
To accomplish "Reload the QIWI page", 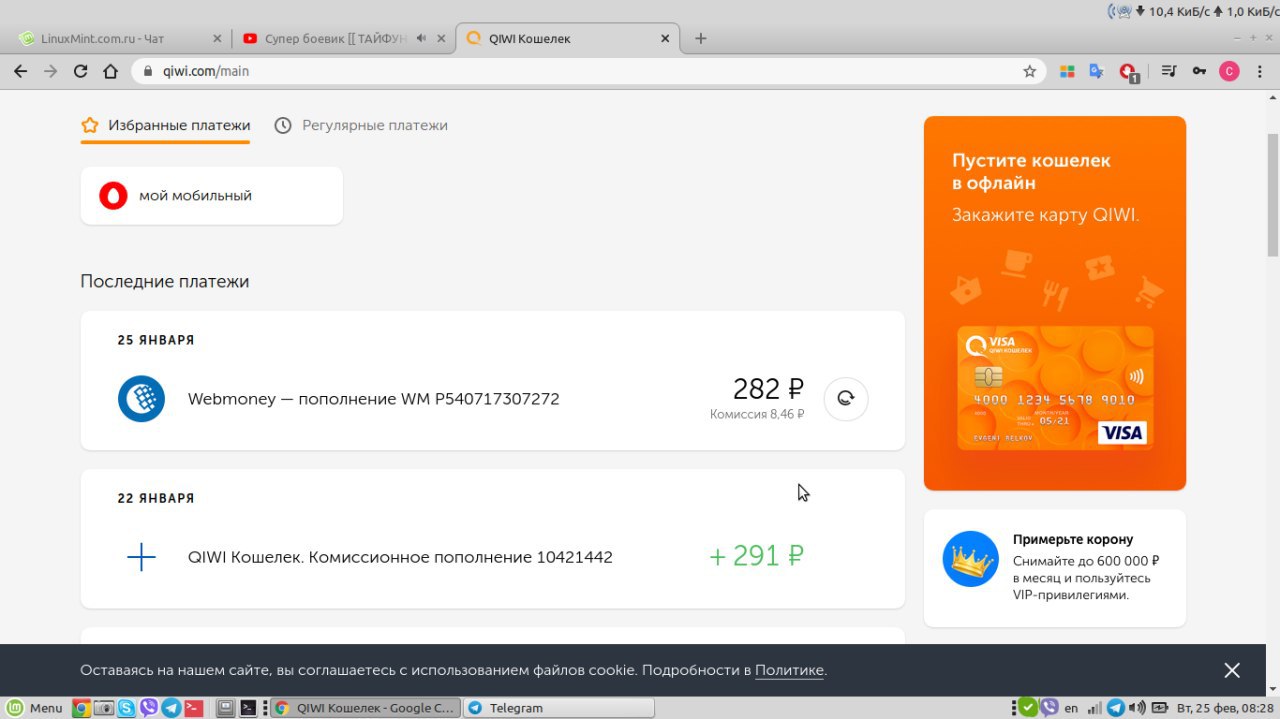I will (81, 71).
